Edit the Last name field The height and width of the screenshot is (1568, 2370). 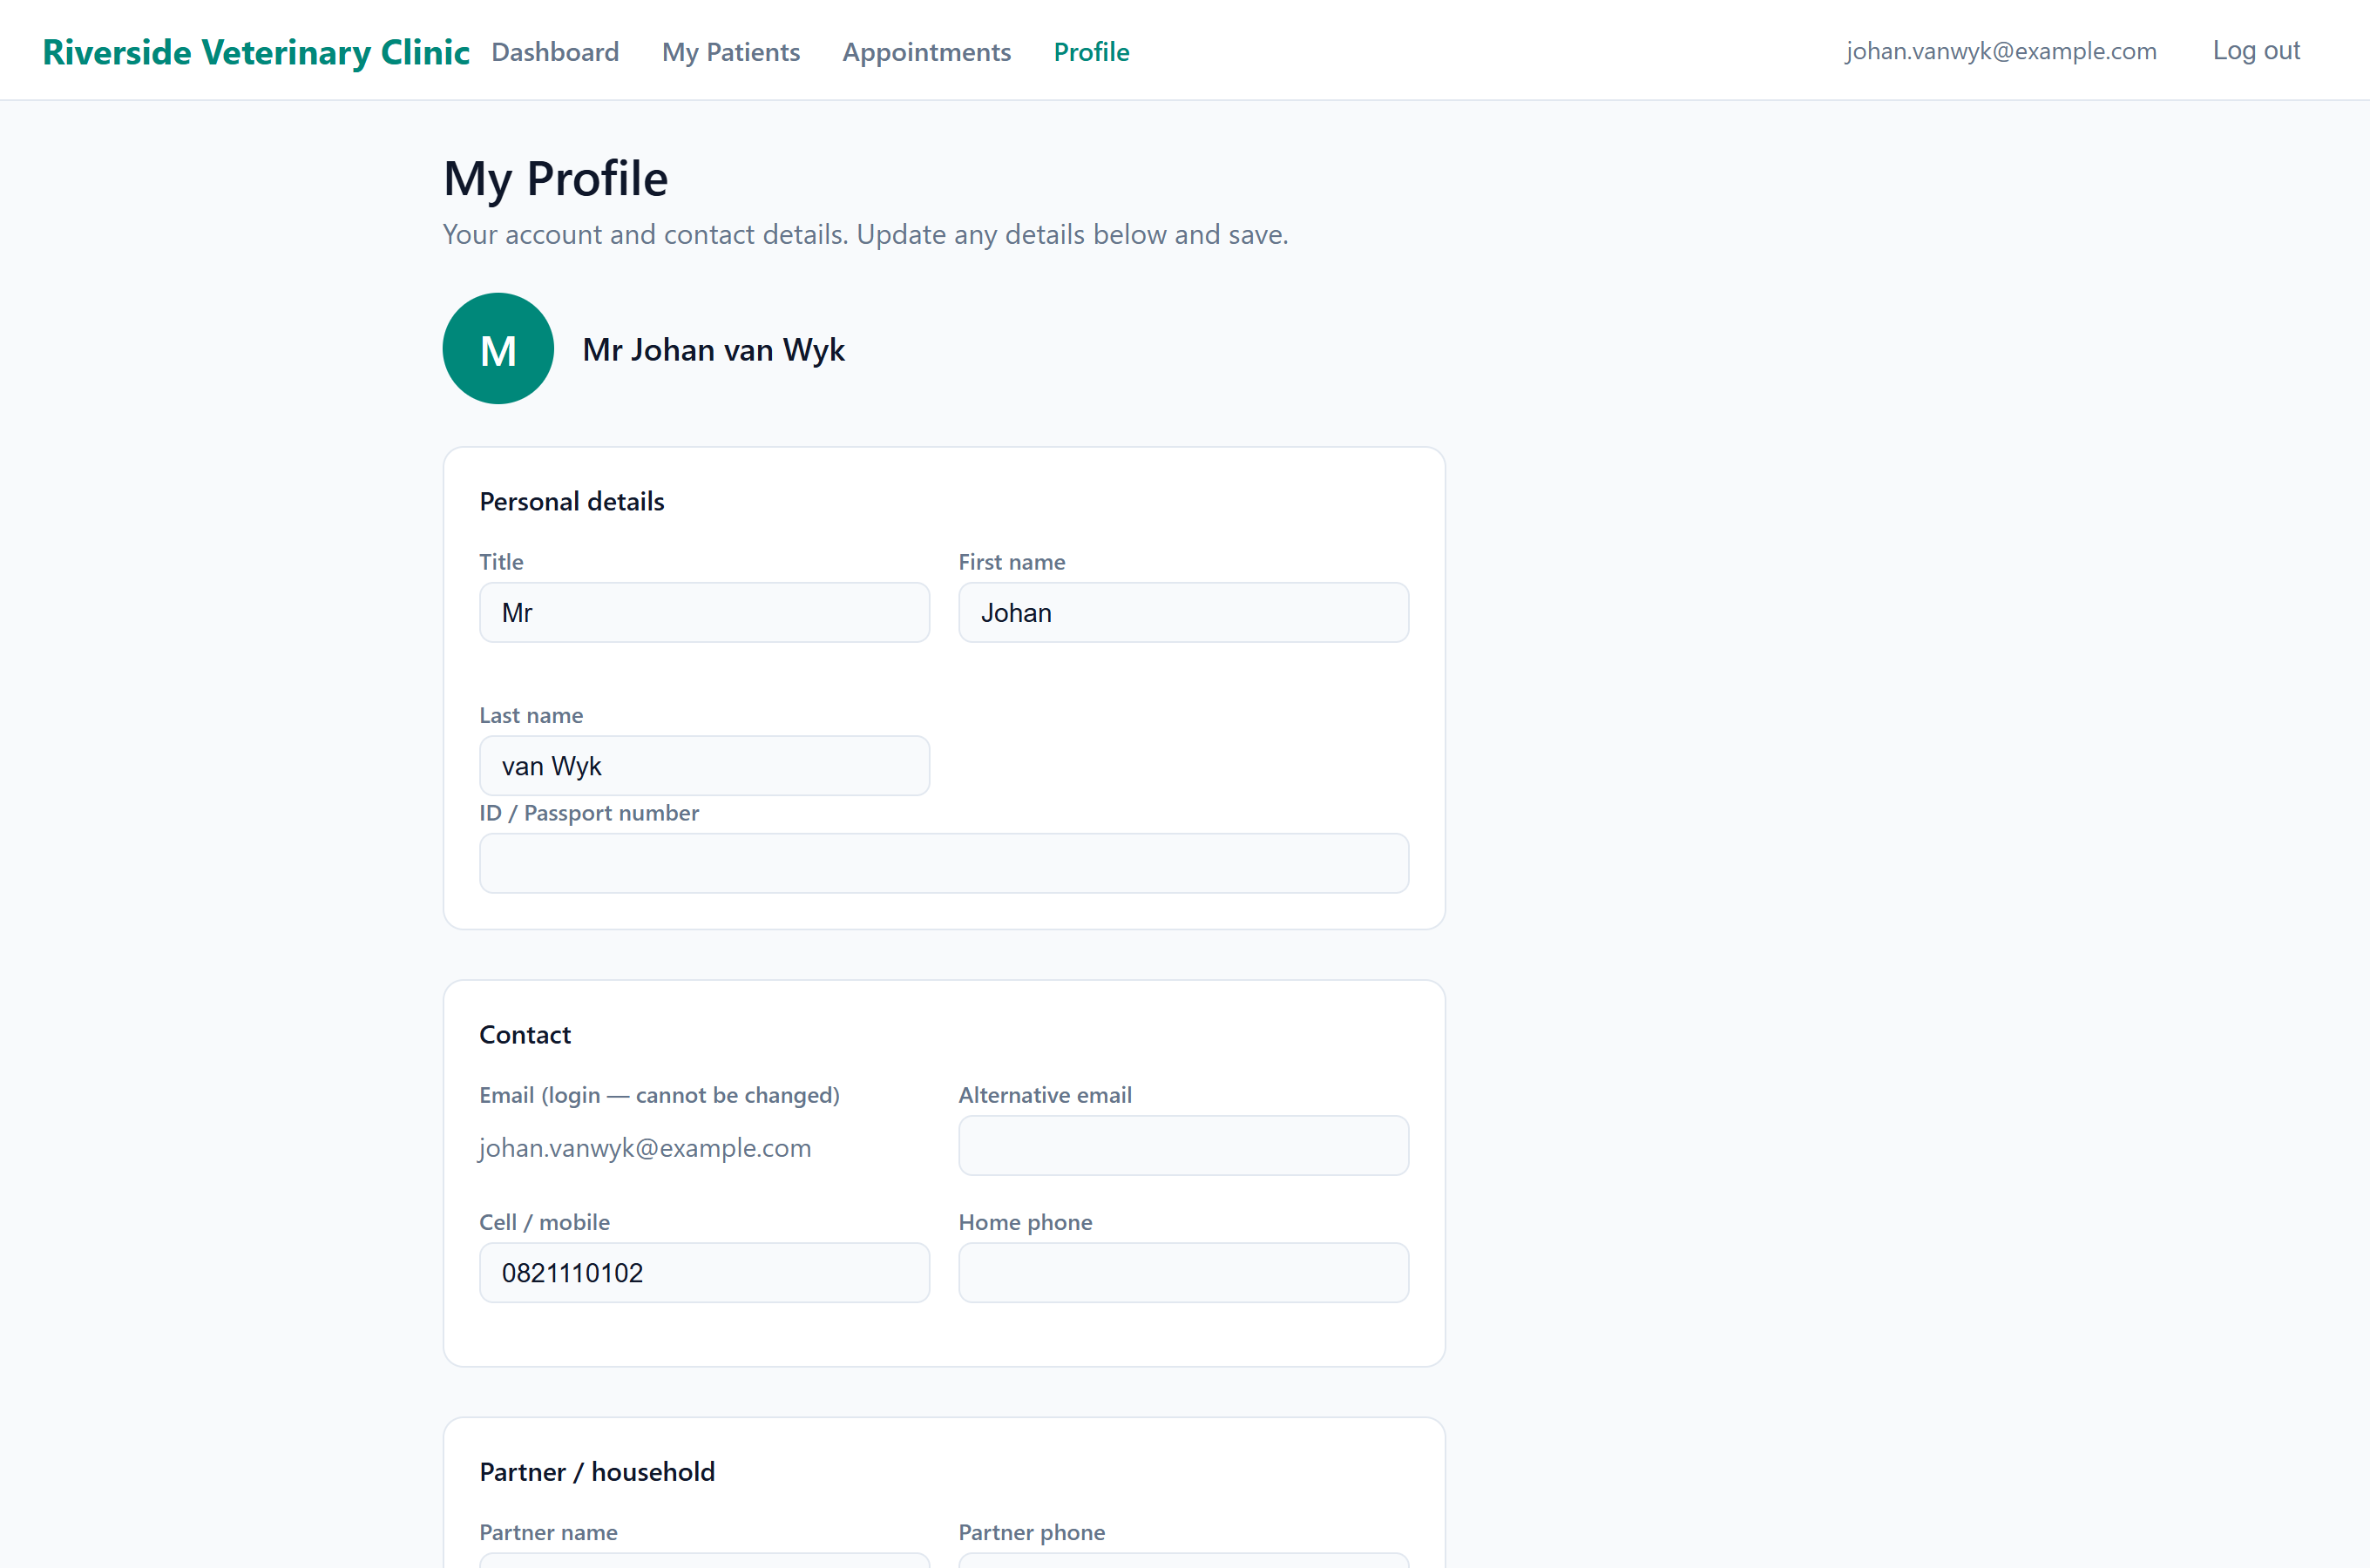(704, 766)
